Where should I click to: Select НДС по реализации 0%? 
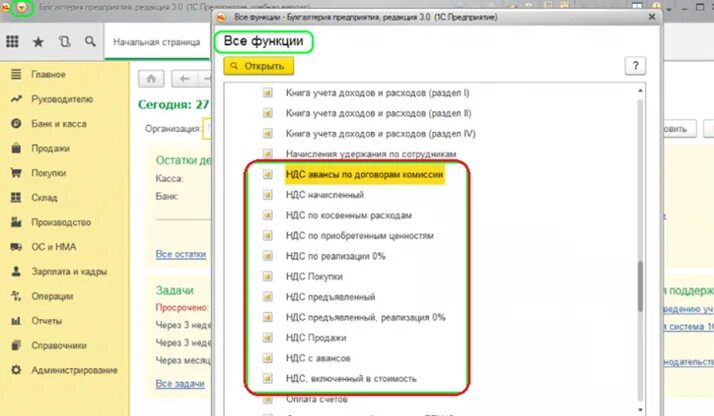tap(336, 256)
